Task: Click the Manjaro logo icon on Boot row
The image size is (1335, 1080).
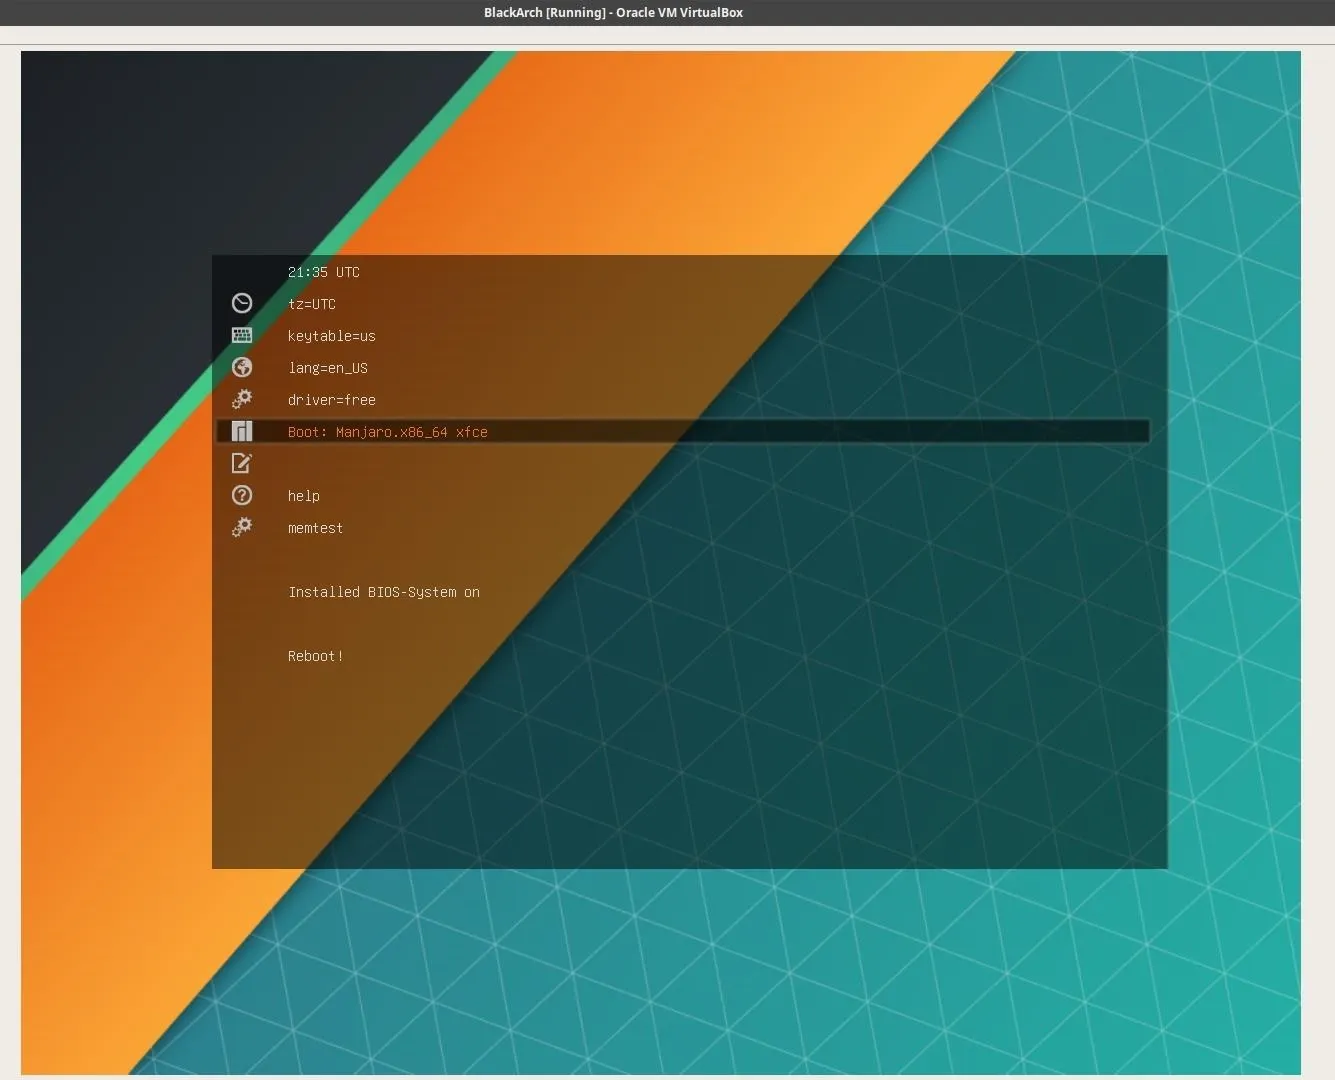Action: (x=242, y=431)
